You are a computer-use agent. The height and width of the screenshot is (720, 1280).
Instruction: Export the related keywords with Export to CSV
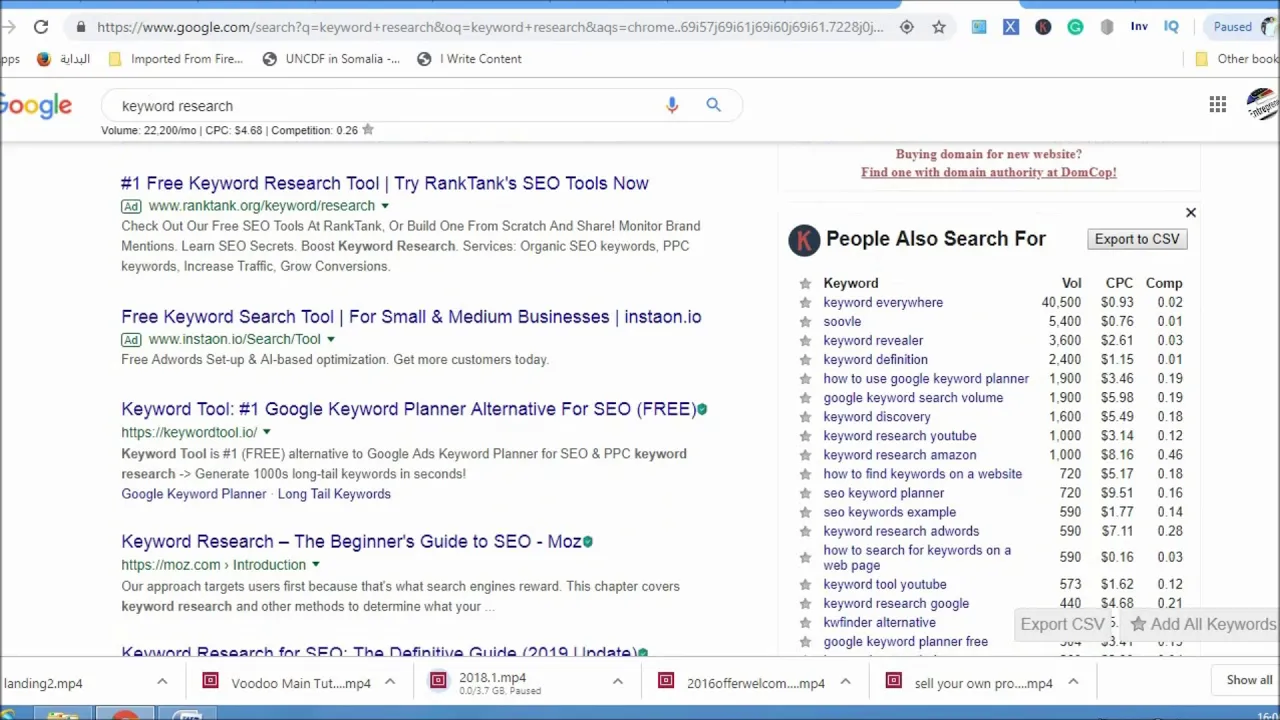pos(1137,239)
